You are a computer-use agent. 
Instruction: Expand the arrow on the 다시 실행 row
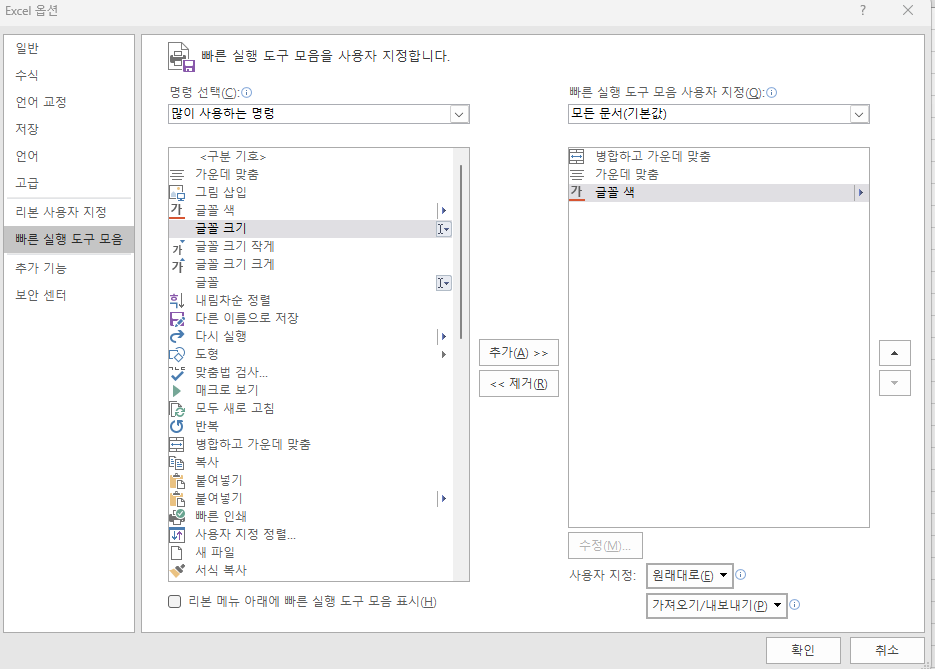(443, 336)
